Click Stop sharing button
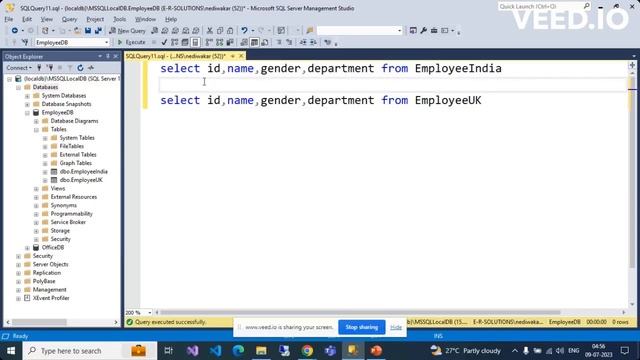 (362, 327)
